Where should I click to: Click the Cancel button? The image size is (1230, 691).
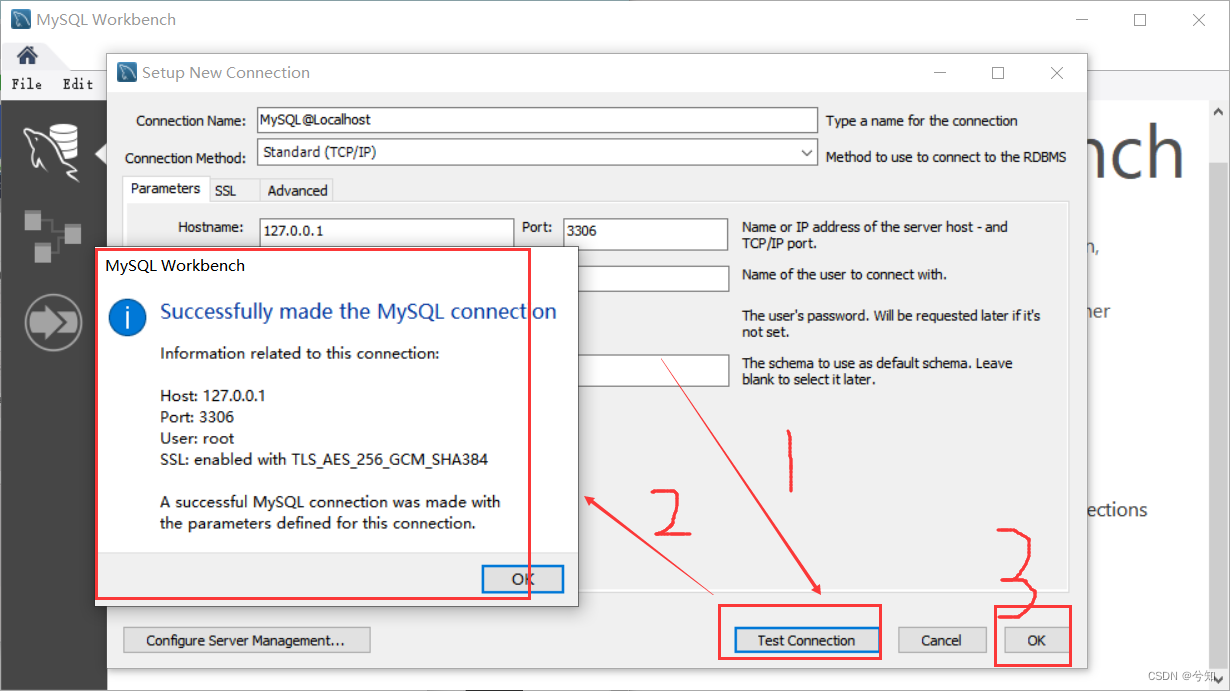coord(941,640)
